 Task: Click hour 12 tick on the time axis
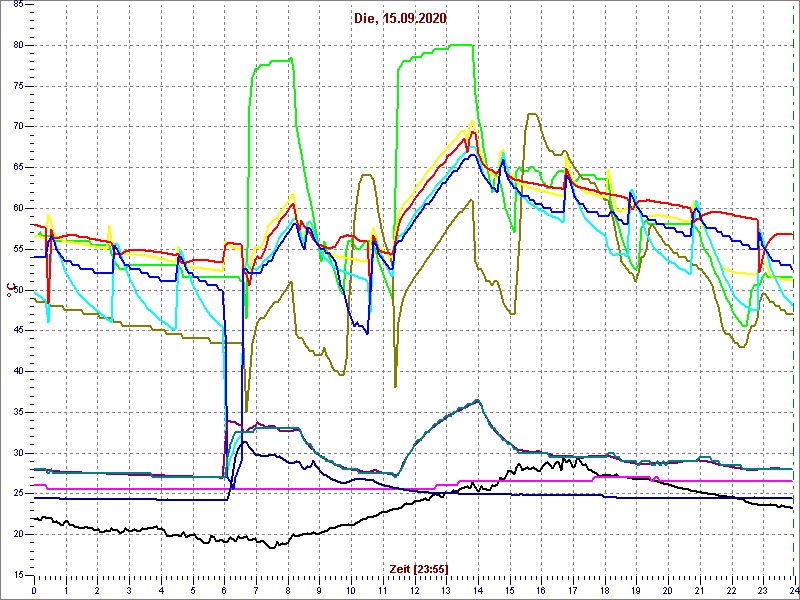414,590
